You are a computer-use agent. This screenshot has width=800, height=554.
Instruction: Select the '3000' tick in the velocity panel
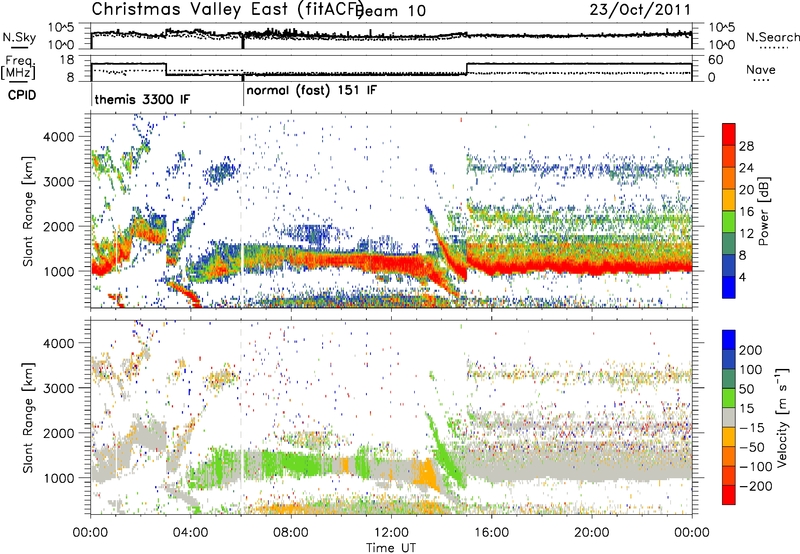[58, 388]
